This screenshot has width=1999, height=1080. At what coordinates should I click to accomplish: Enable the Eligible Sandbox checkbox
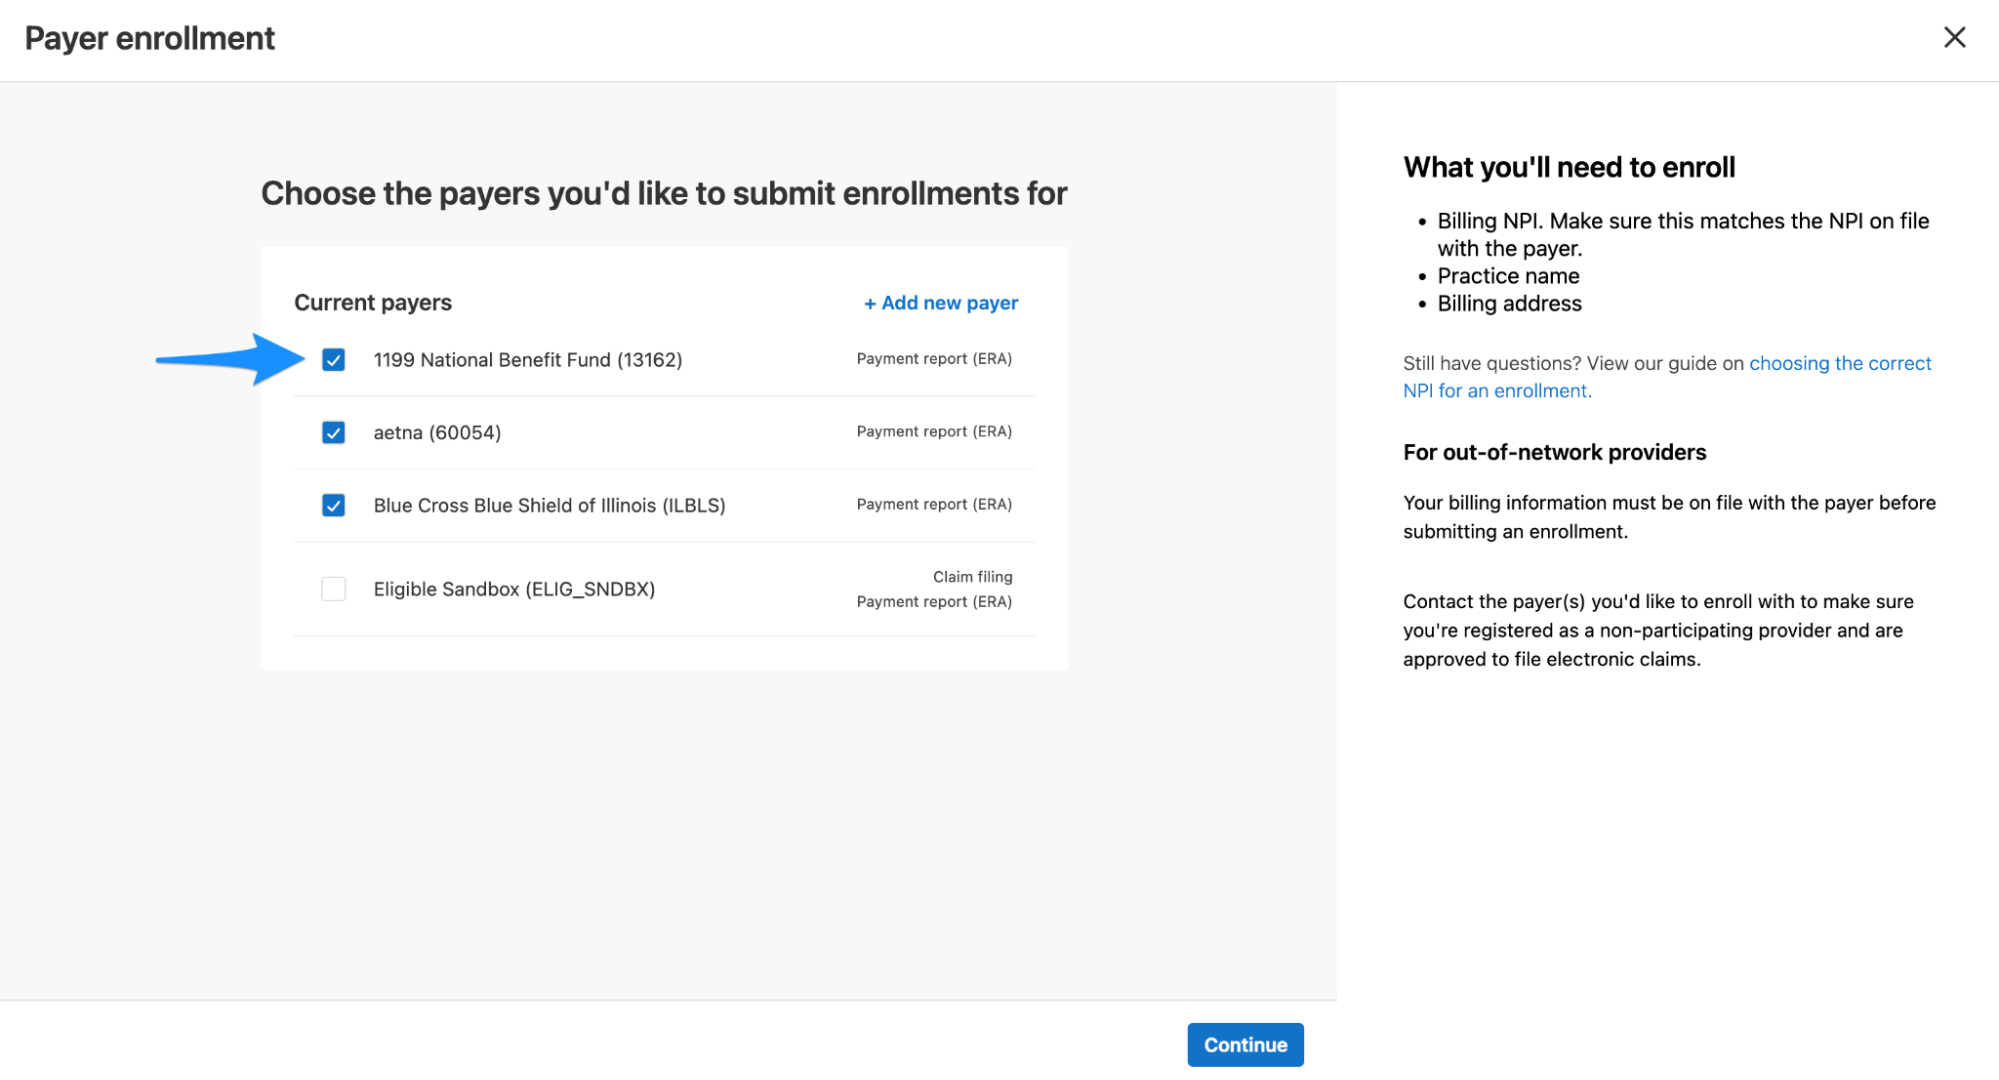333,589
